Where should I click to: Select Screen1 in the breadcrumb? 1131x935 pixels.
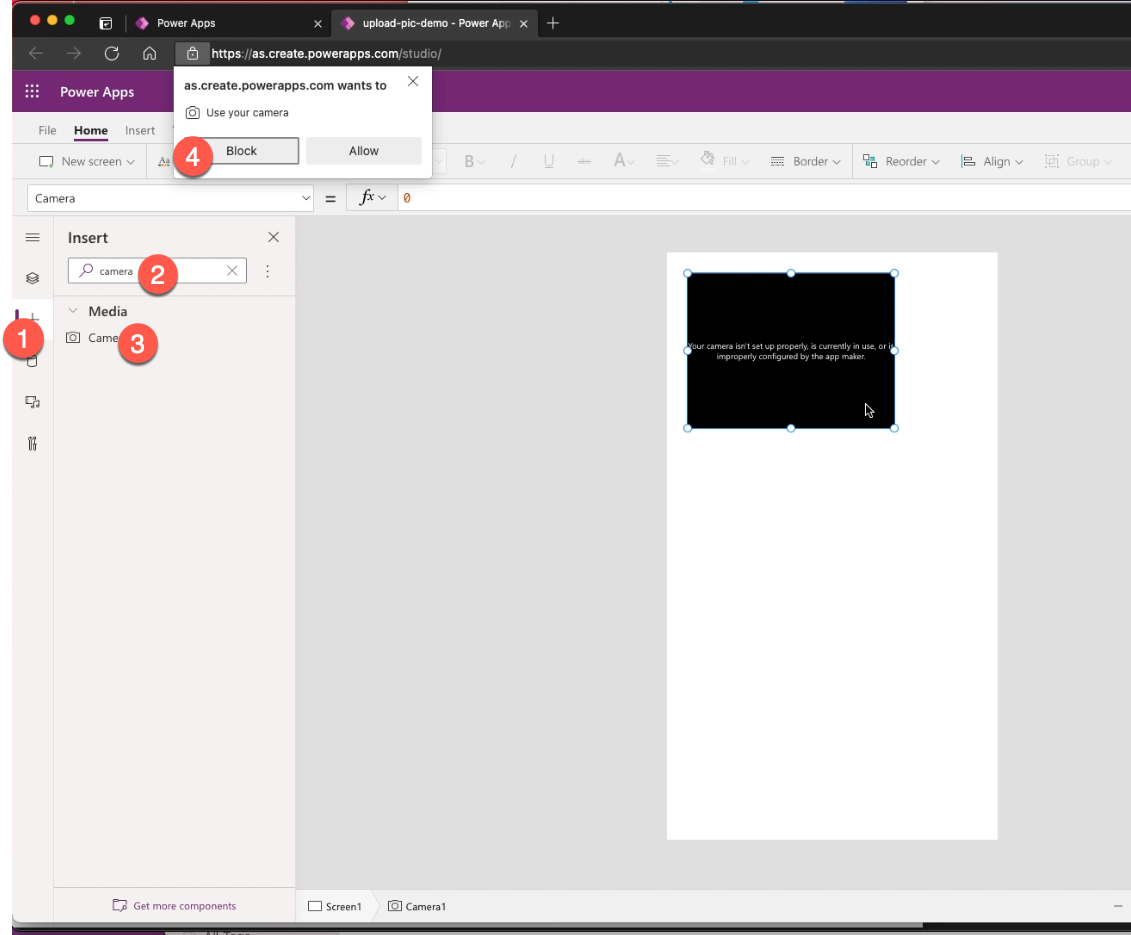(335, 906)
